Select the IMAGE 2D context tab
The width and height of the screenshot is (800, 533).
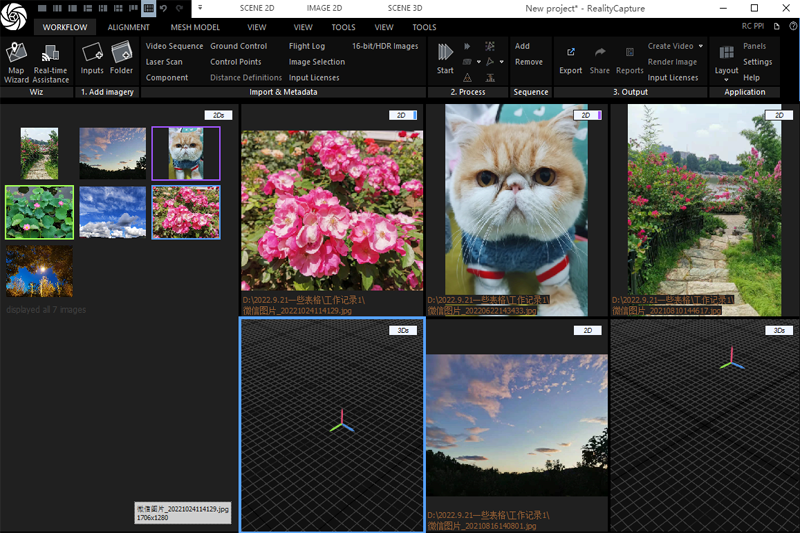(x=324, y=8)
